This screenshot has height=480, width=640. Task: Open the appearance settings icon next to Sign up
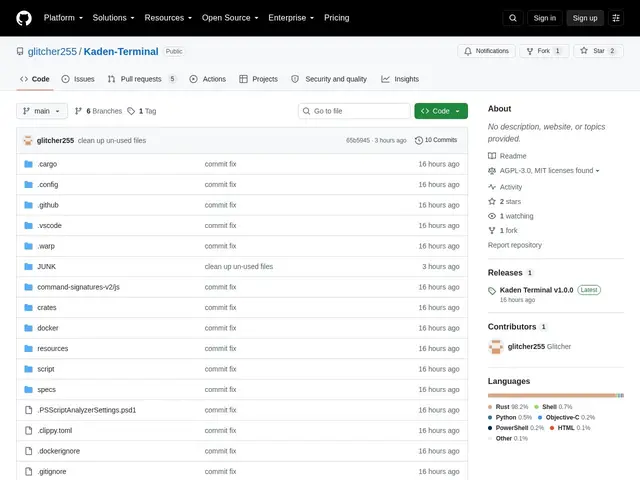[x=616, y=18]
